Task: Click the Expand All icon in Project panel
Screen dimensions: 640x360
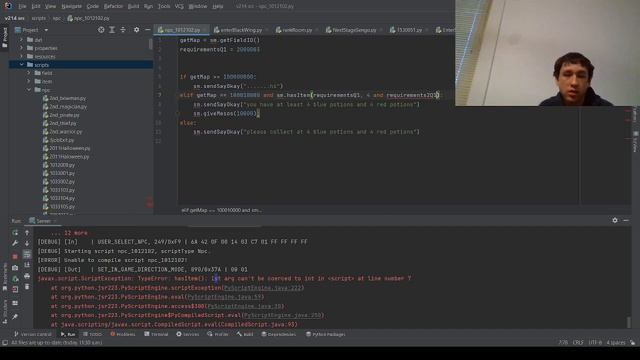Action: pos(112,30)
